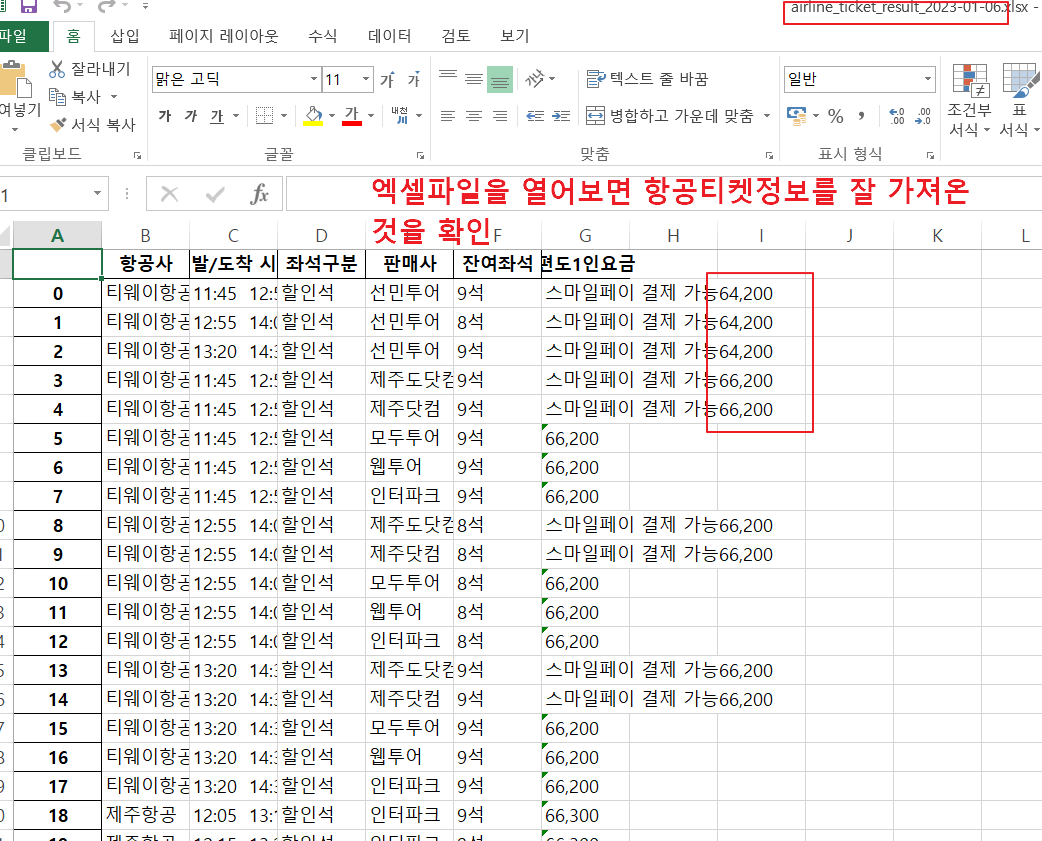Viewport: 1042px width, 841px height.
Task: Open the font color dropdown arrow
Action: [x=371, y=116]
